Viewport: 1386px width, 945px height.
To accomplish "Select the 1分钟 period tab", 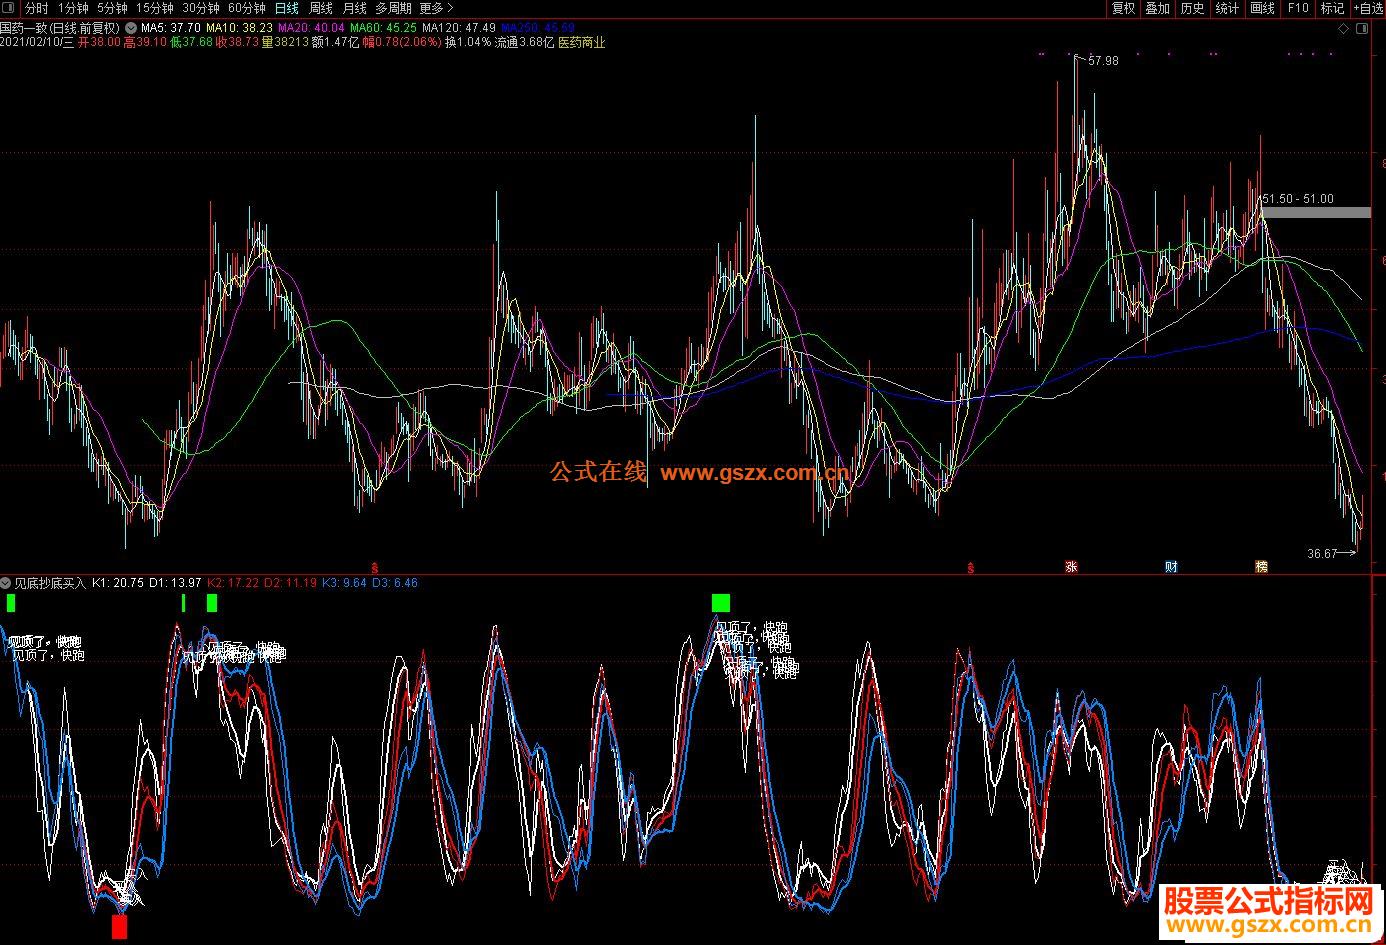I will 73,8.
